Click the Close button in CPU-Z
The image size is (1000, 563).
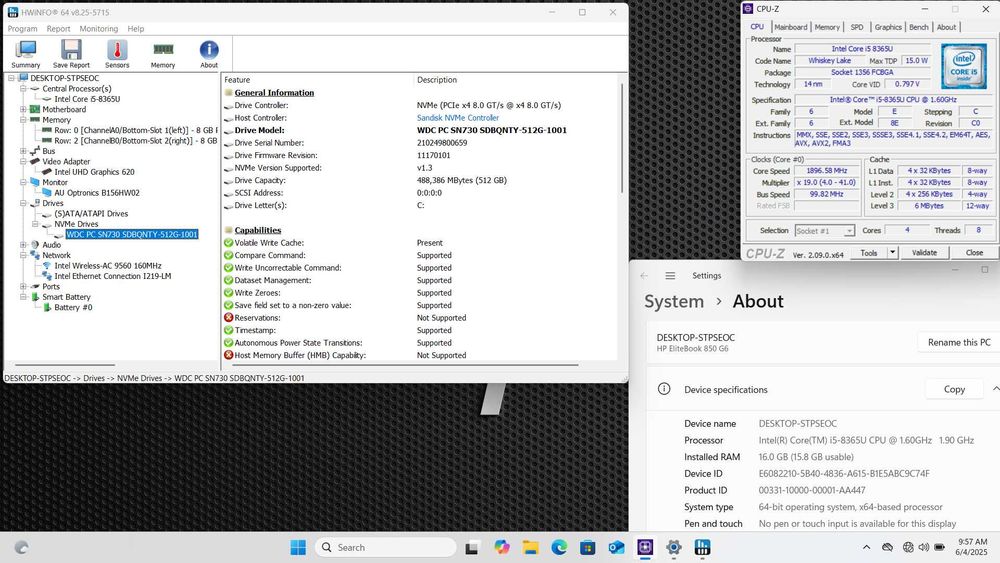[974, 252]
